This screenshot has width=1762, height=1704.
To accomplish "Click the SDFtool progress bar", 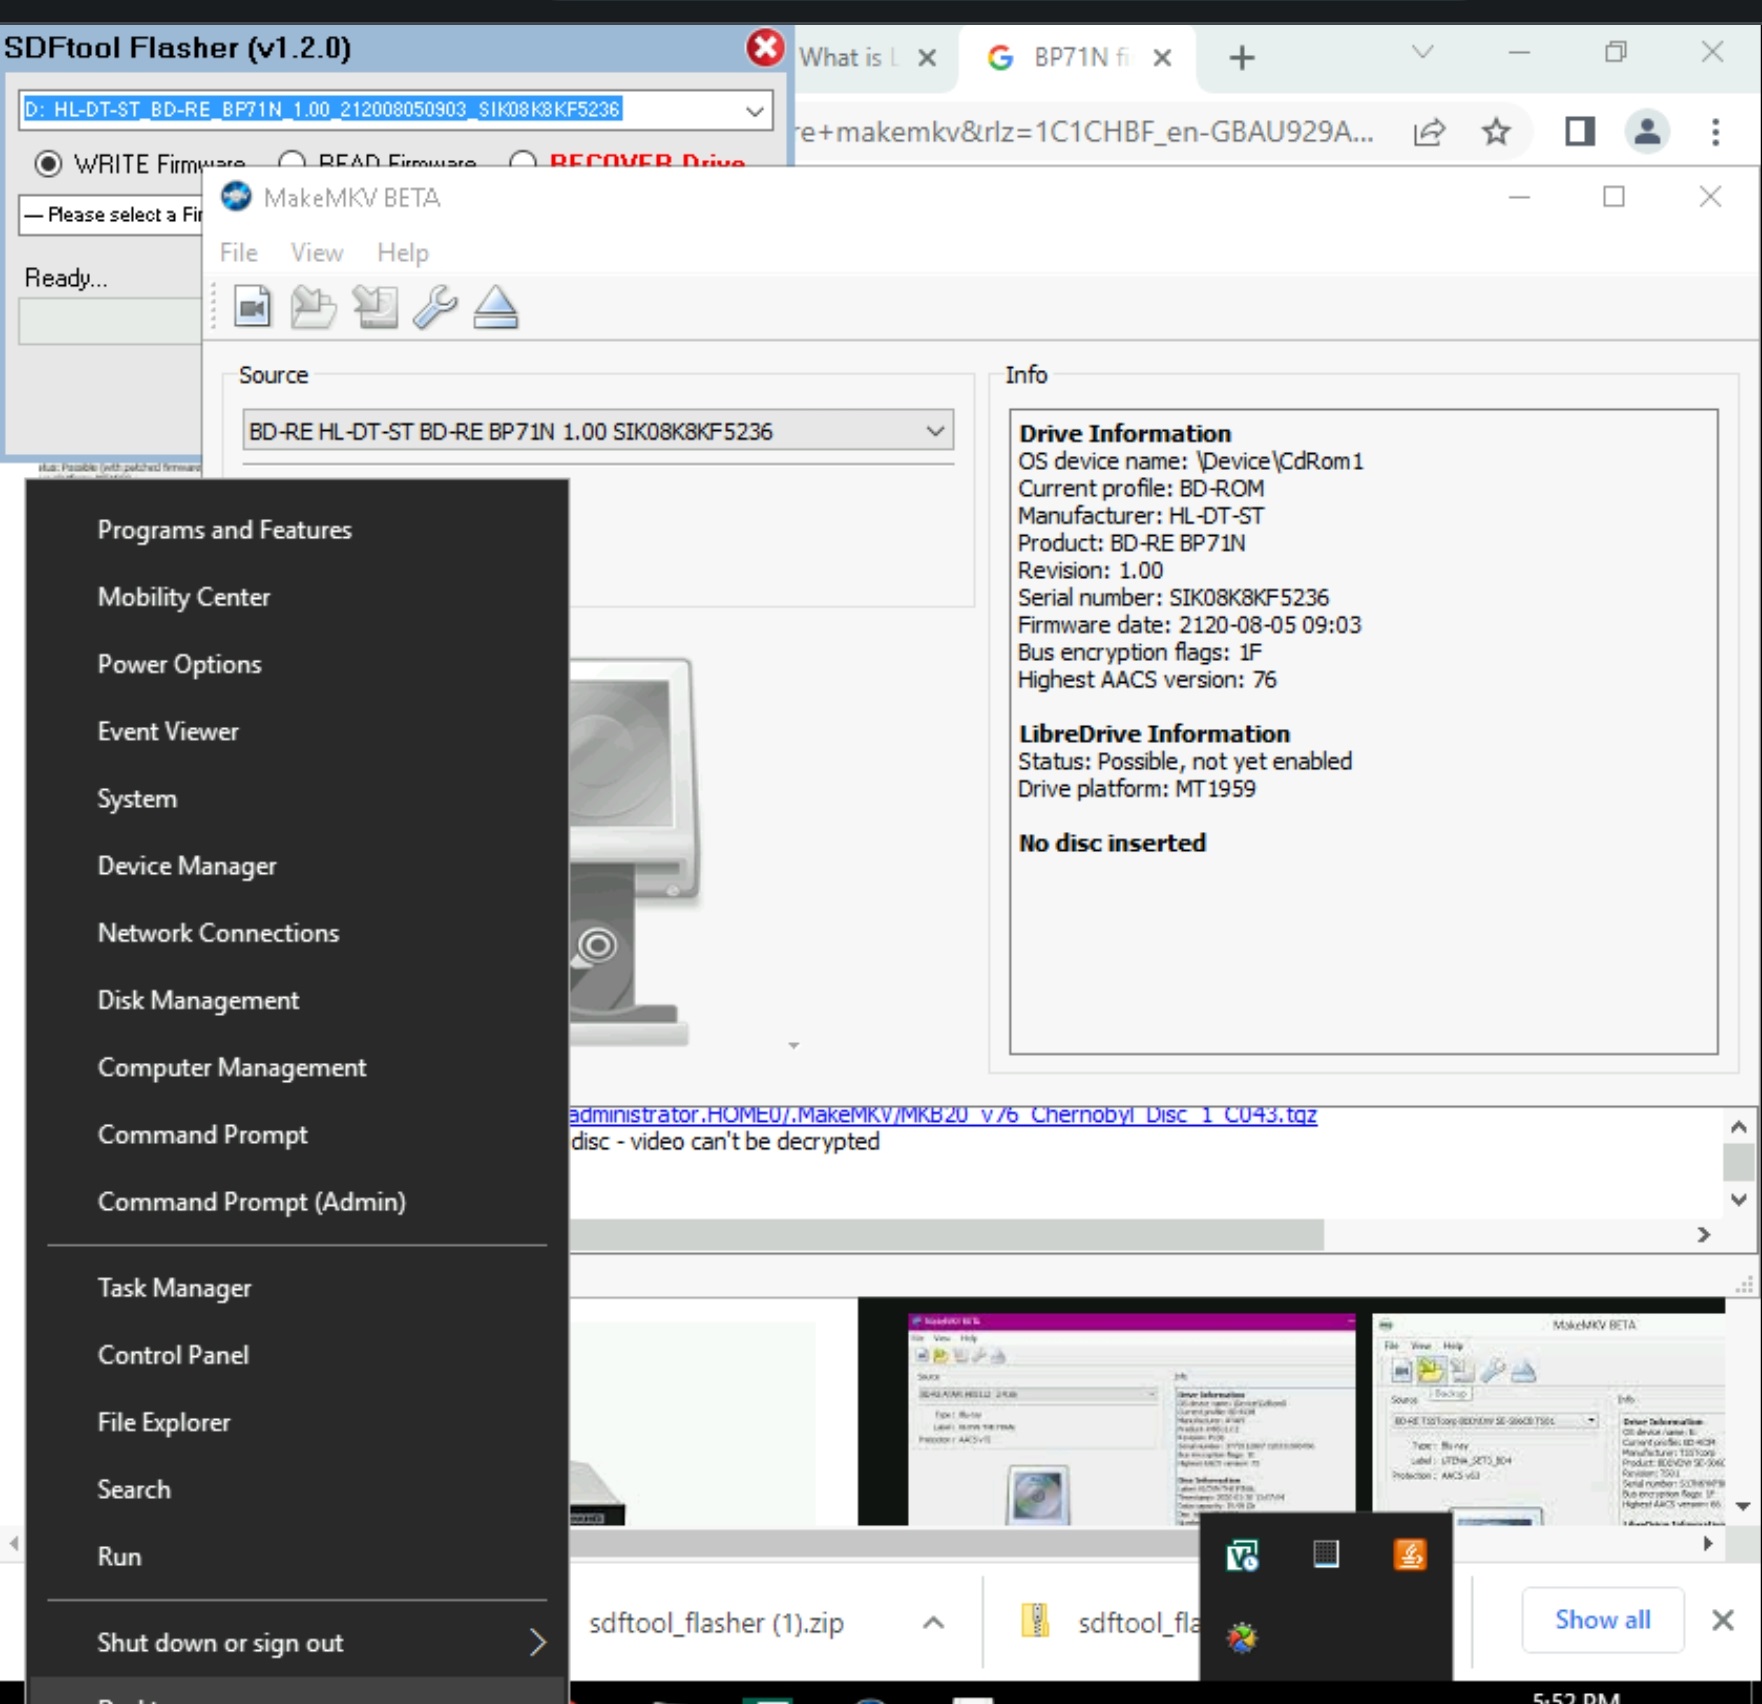I will pyautogui.click(x=110, y=322).
